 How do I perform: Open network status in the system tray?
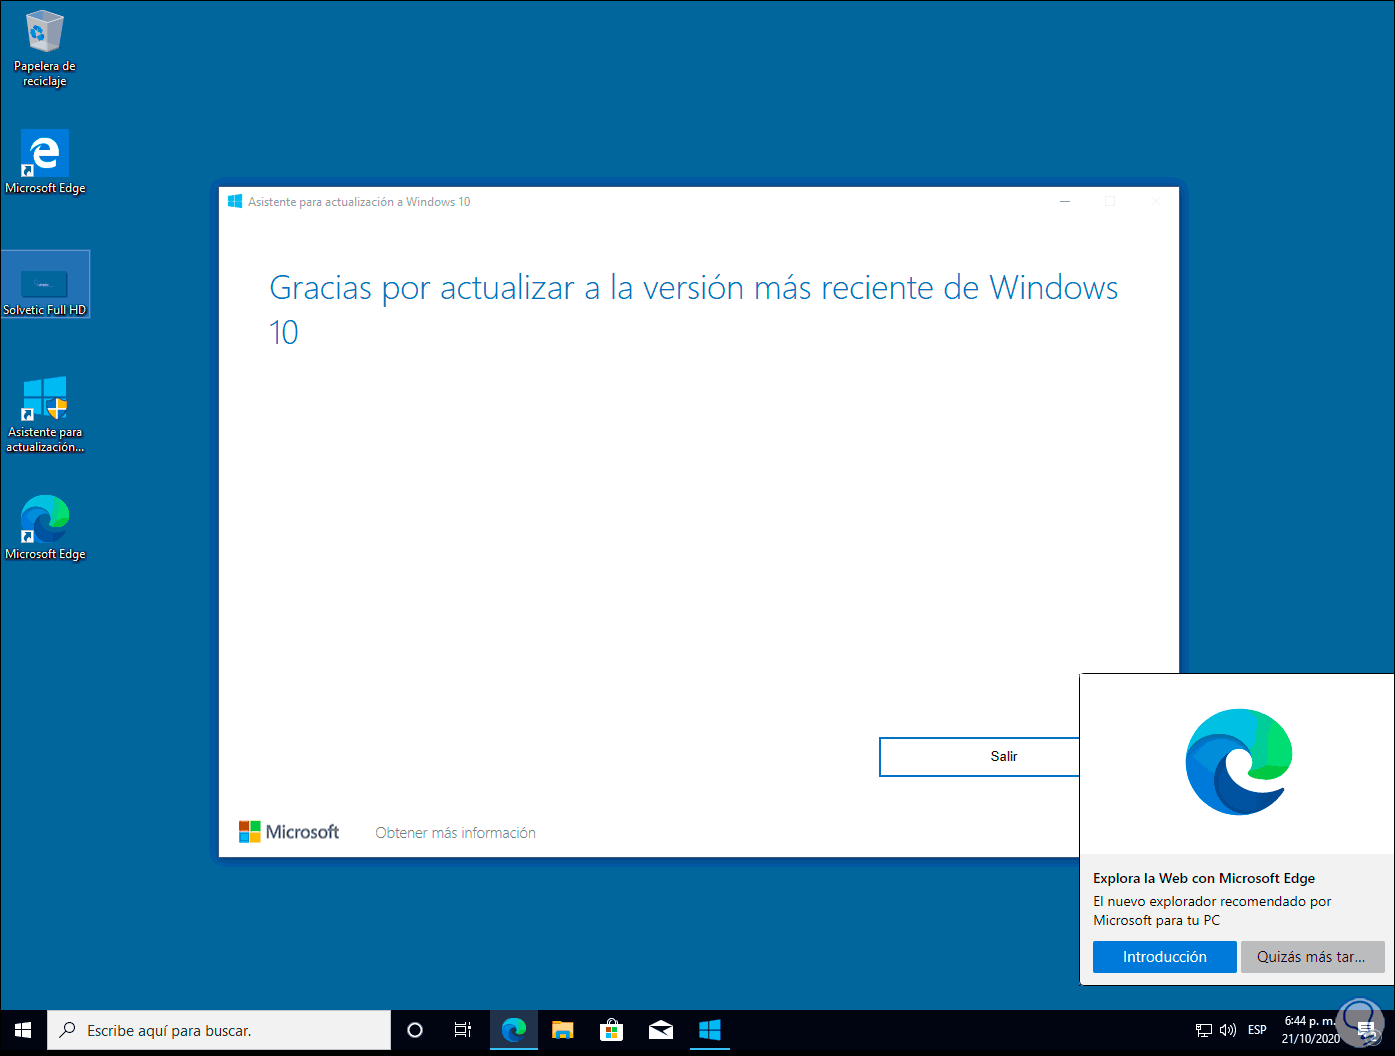pyautogui.click(x=1204, y=1030)
